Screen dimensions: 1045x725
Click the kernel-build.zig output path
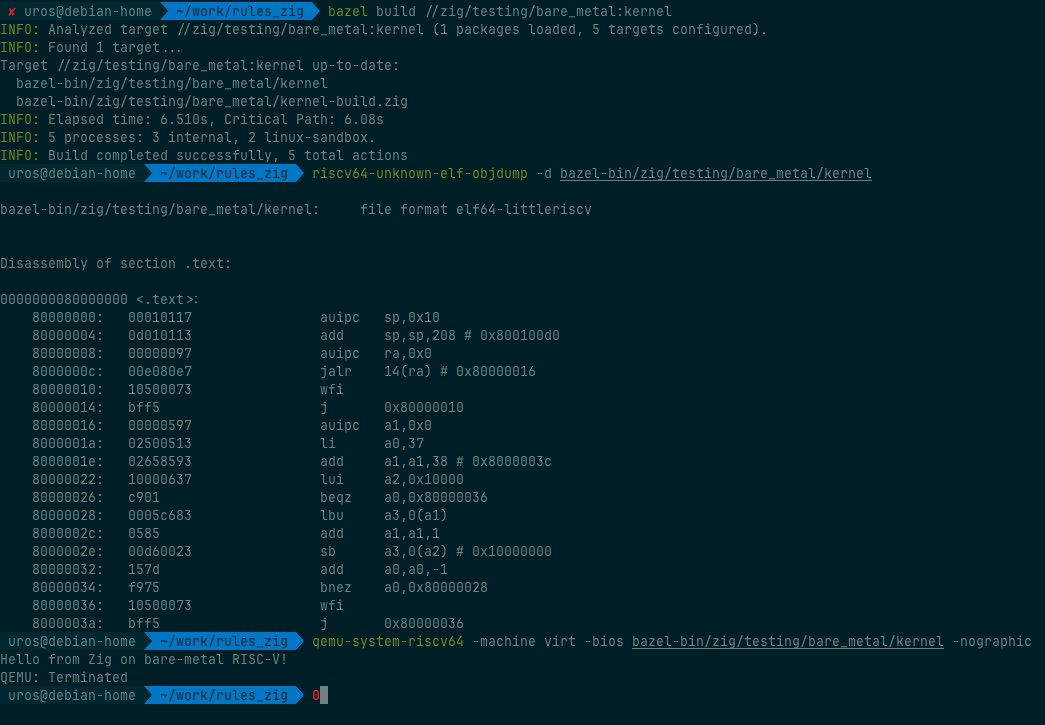(x=211, y=101)
